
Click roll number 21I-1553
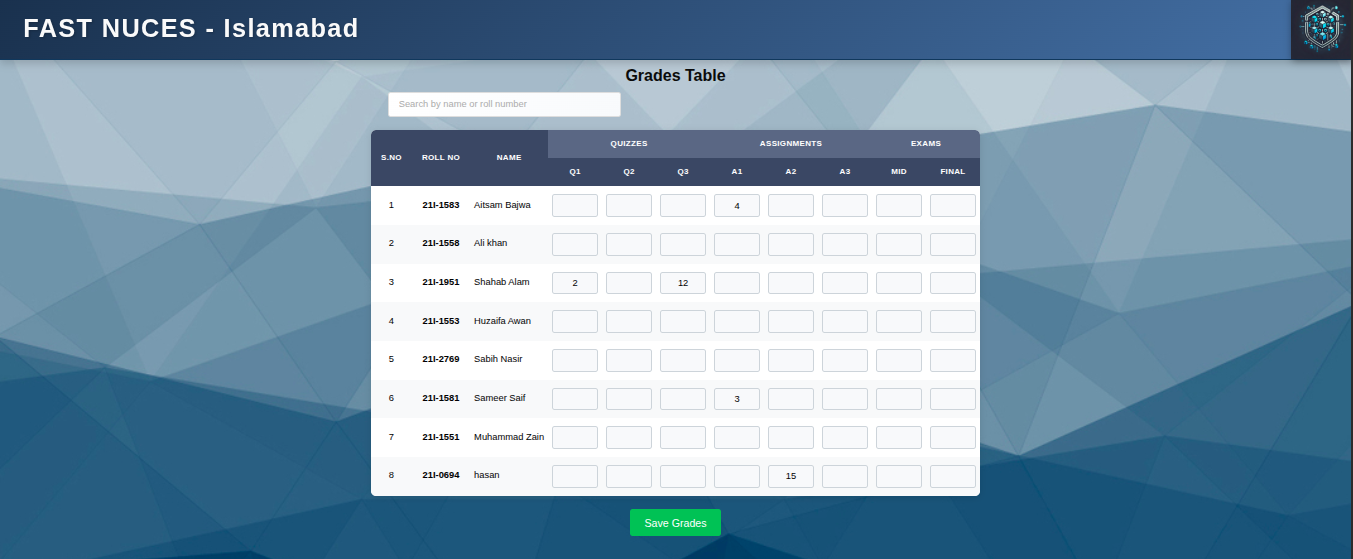pyautogui.click(x=441, y=321)
